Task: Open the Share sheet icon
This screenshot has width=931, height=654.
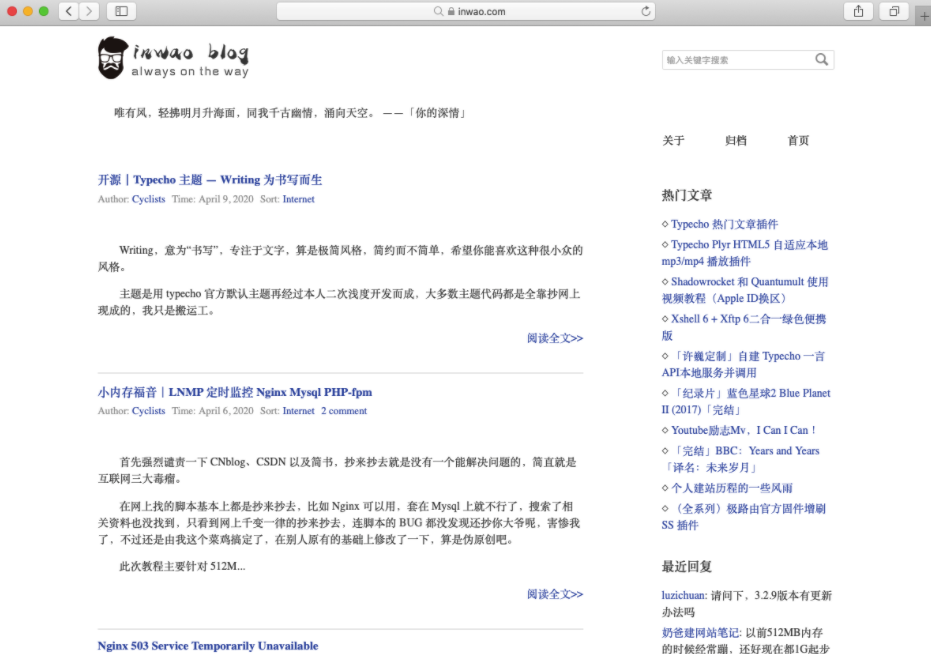Action: point(858,11)
